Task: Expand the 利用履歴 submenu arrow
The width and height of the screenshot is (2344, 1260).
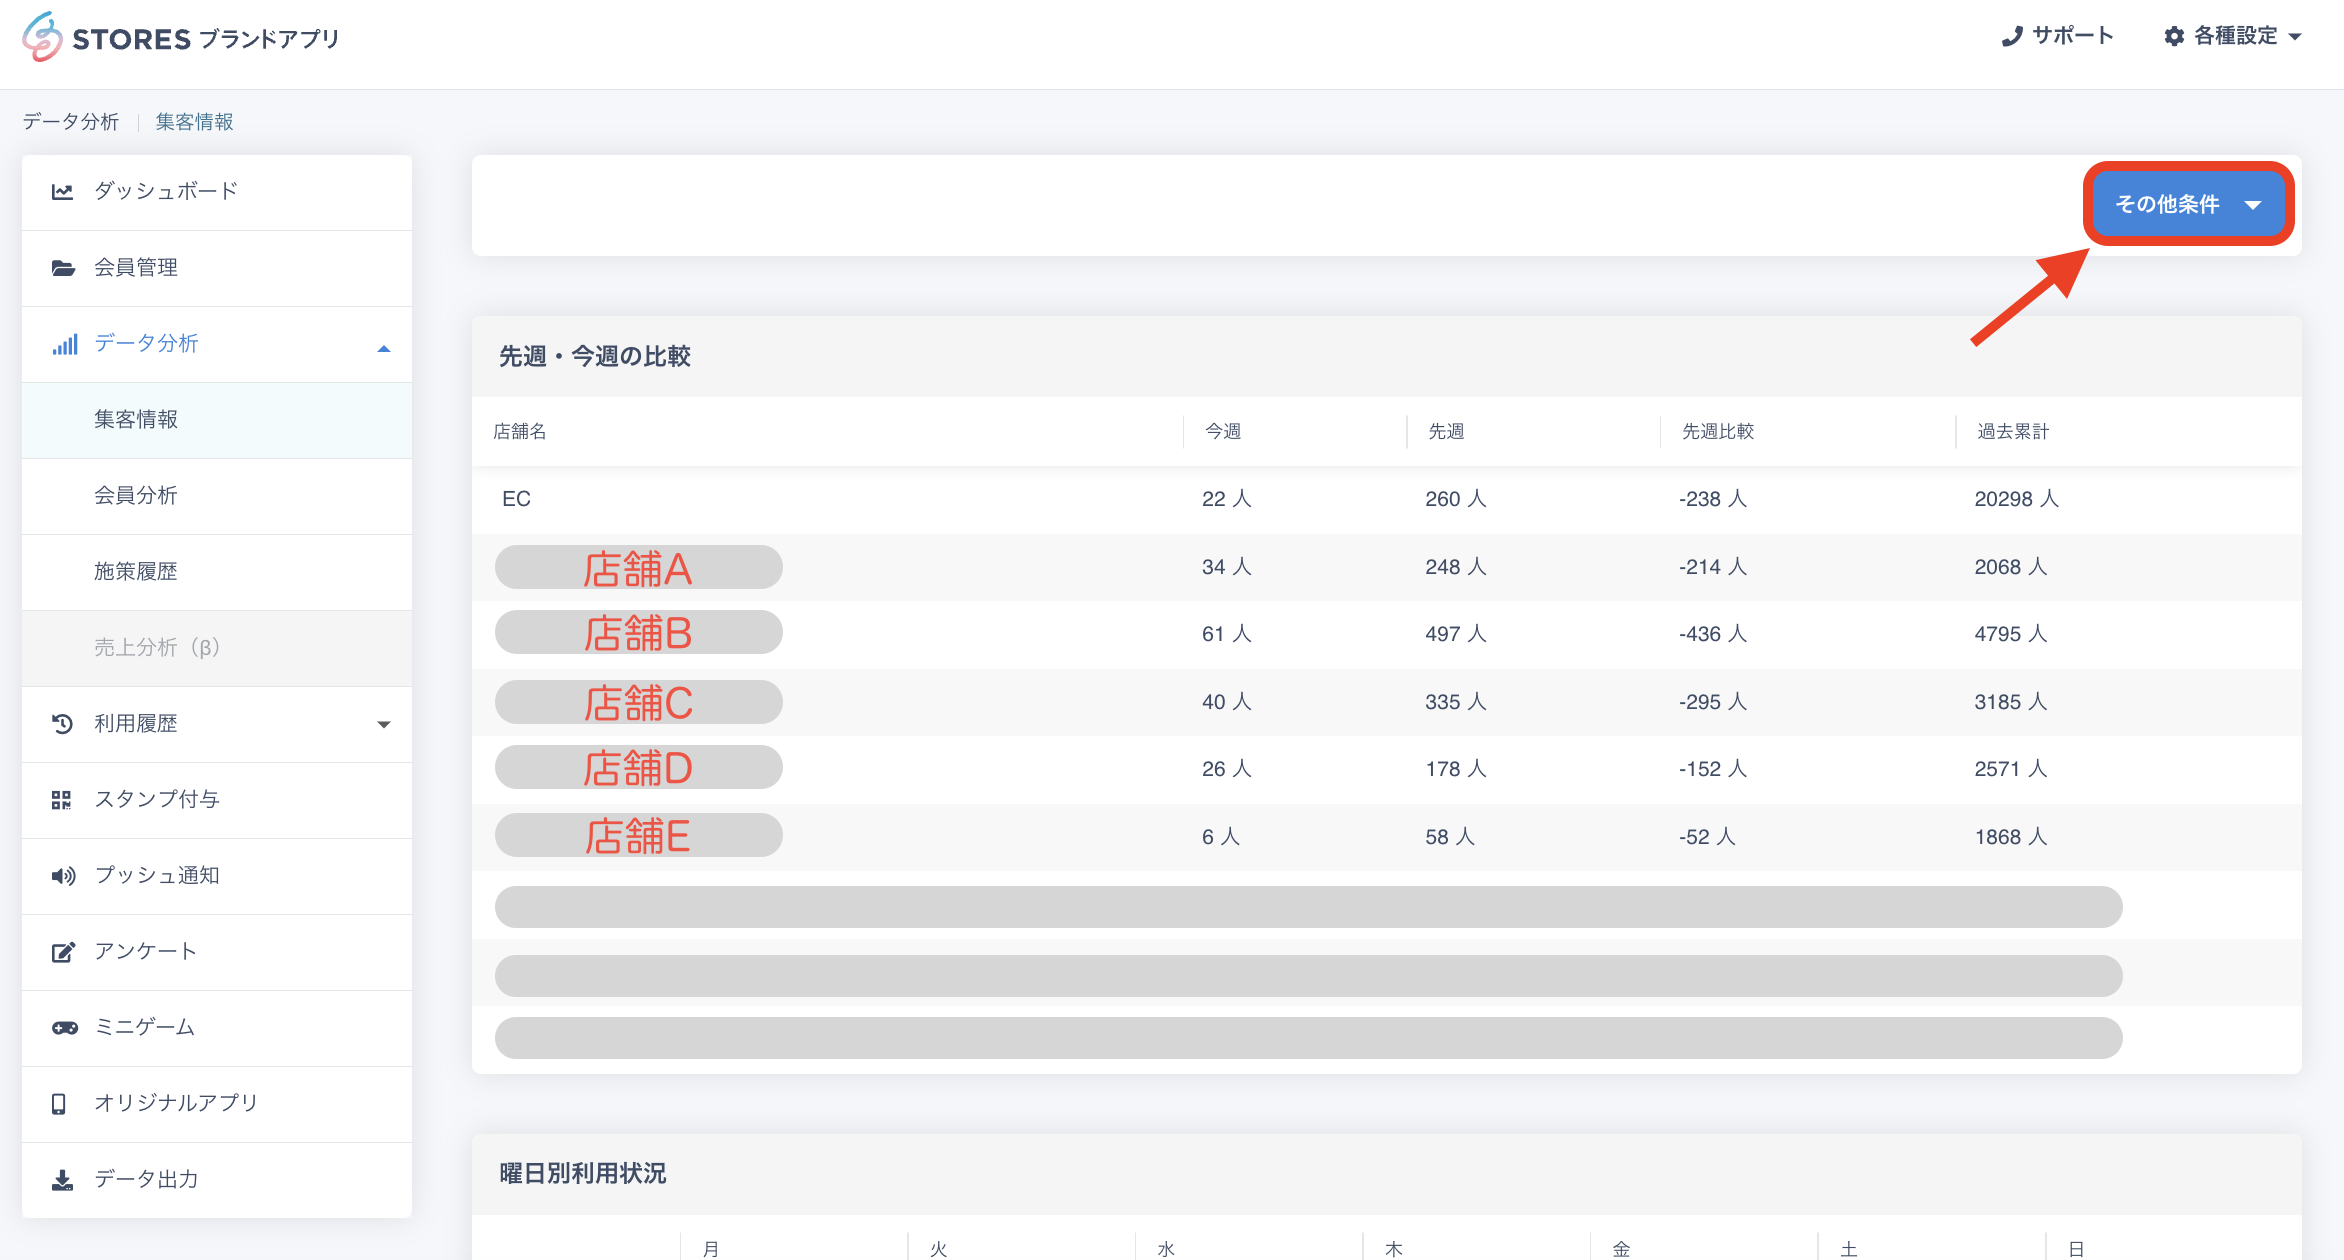Action: pyautogui.click(x=384, y=724)
